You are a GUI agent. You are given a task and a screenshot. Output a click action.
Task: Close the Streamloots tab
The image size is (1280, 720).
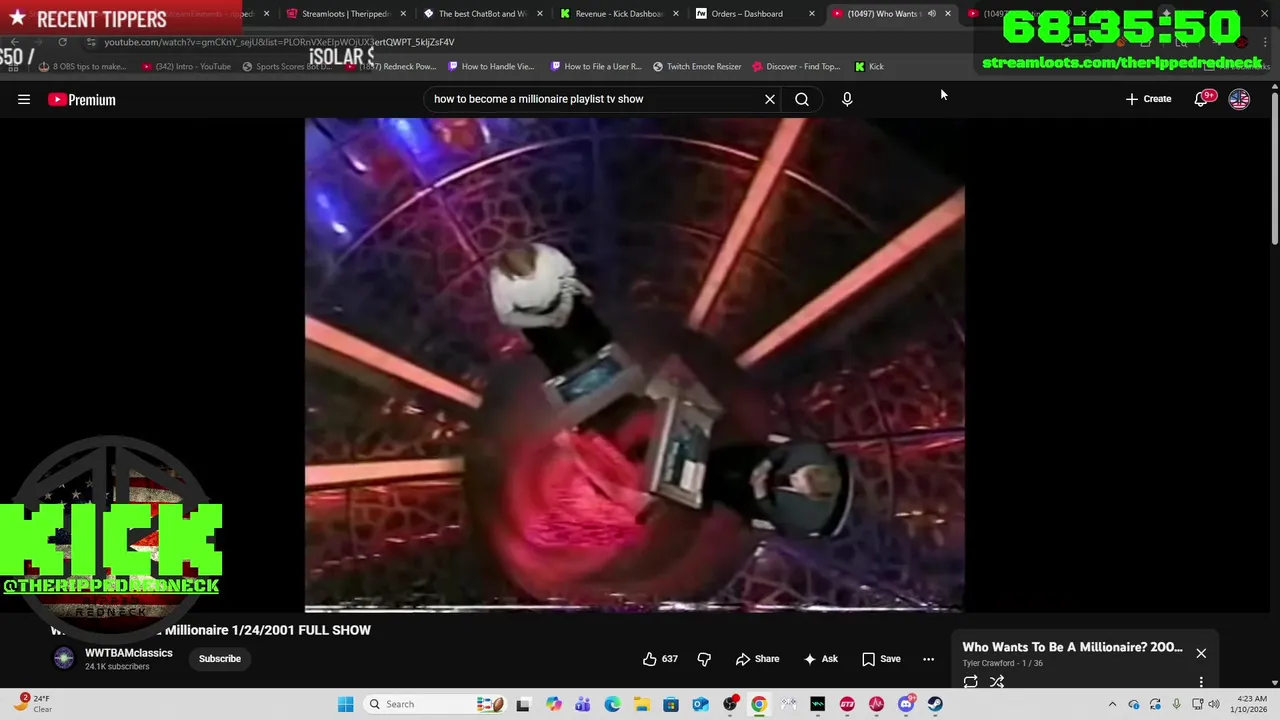click(404, 14)
